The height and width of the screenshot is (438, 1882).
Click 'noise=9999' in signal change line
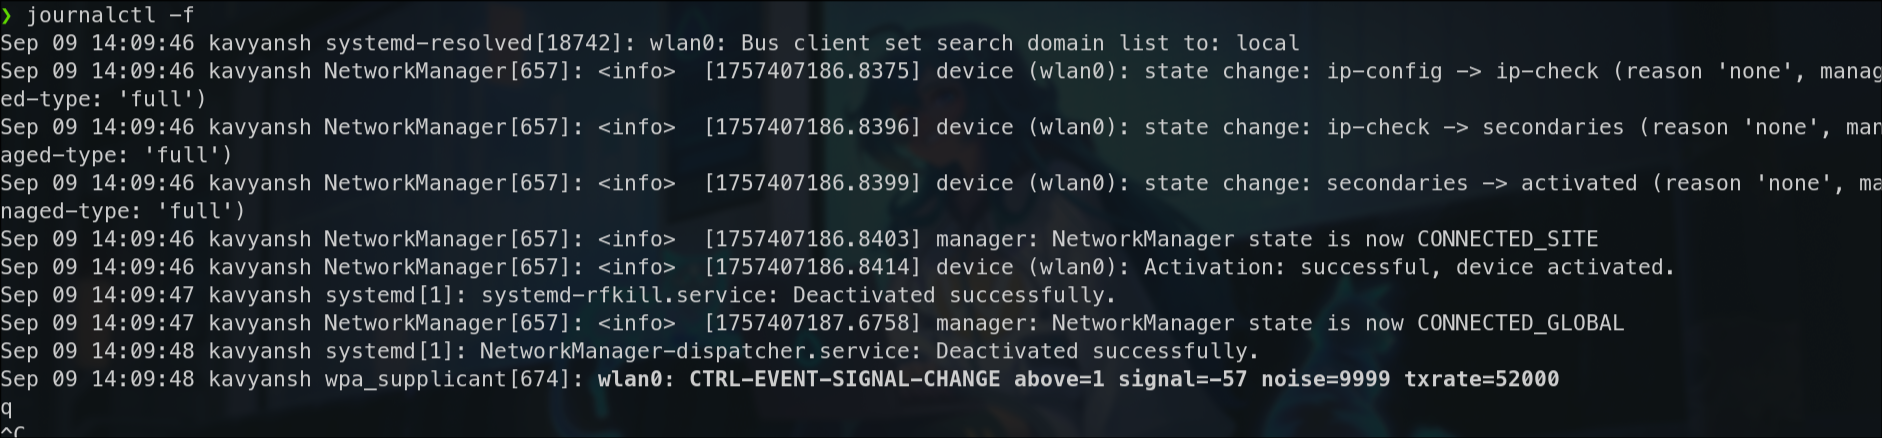pos(1325,380)
